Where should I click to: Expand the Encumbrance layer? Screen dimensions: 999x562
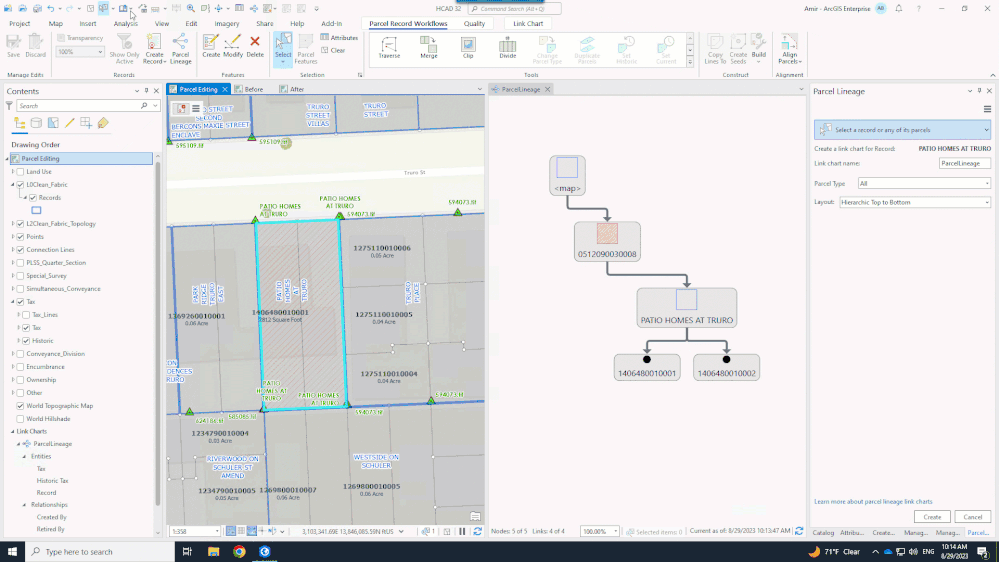(13, 367)
